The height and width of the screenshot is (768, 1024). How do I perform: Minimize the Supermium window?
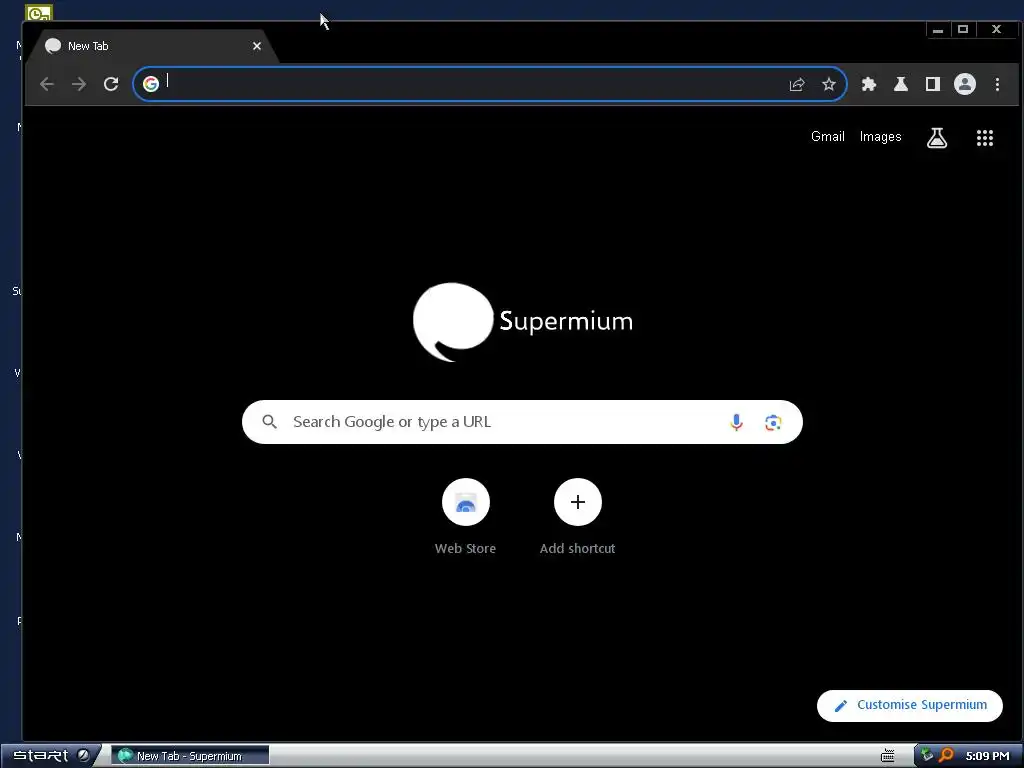pos(938,29)
